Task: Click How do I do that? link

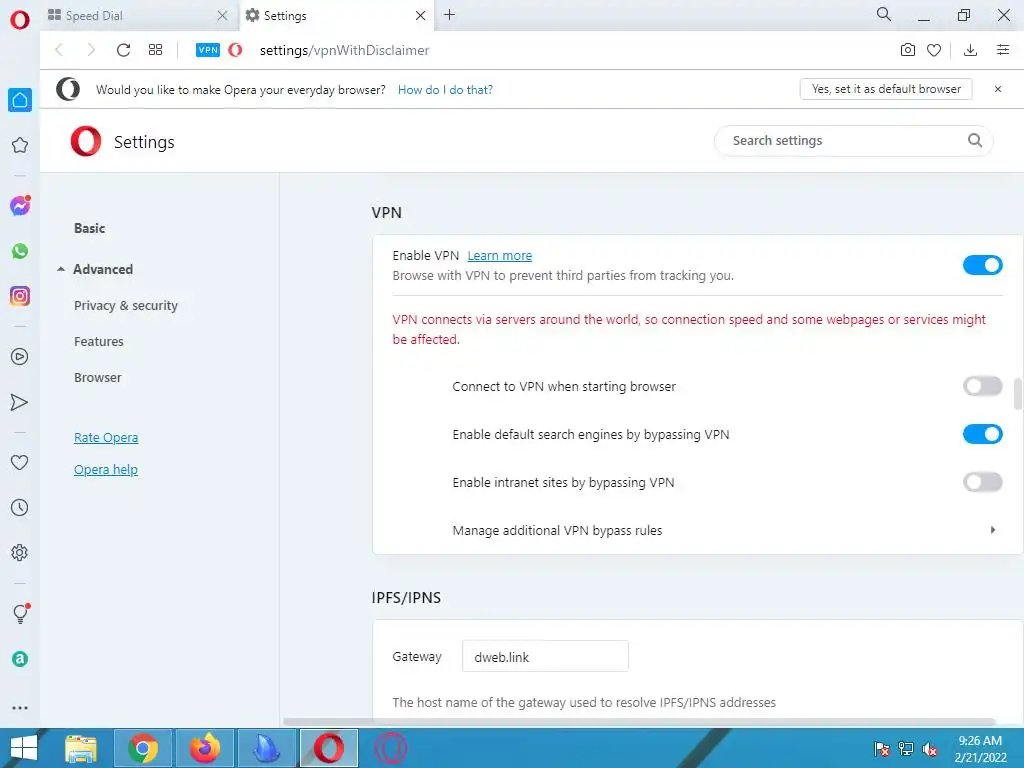Action: tap(445, 89)
